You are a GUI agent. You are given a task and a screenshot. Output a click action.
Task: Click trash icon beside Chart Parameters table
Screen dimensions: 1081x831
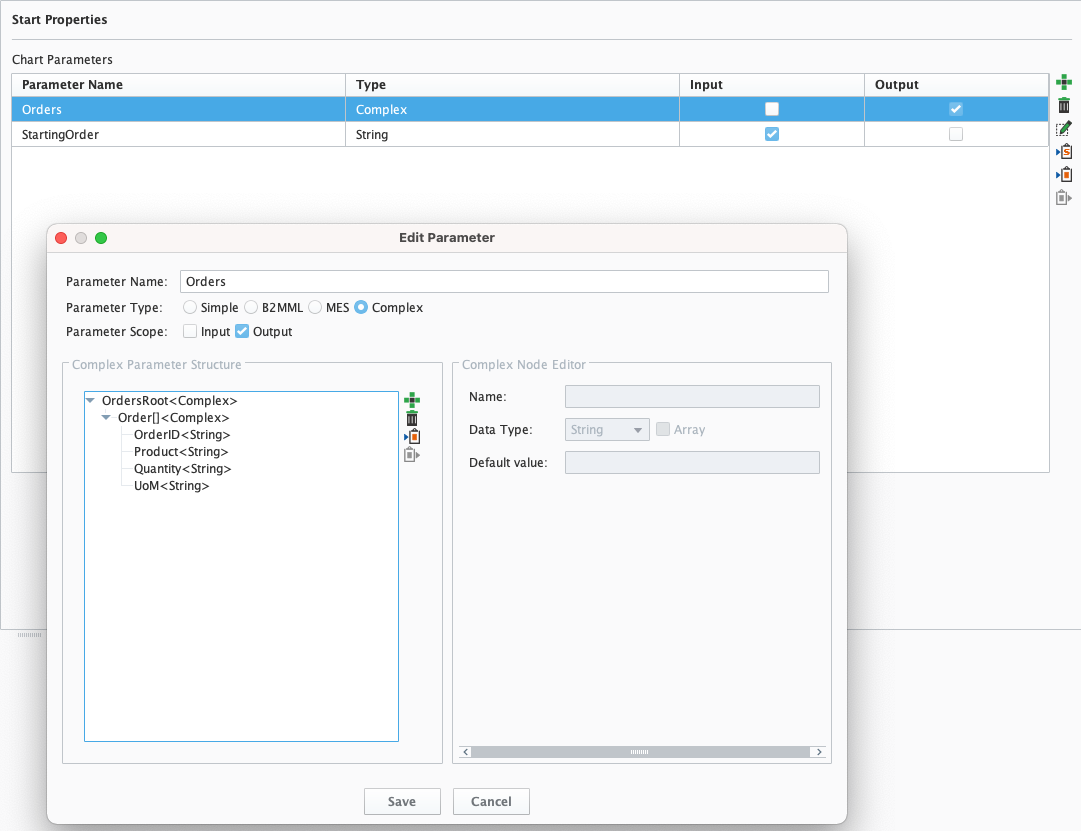pos(1064,106)
